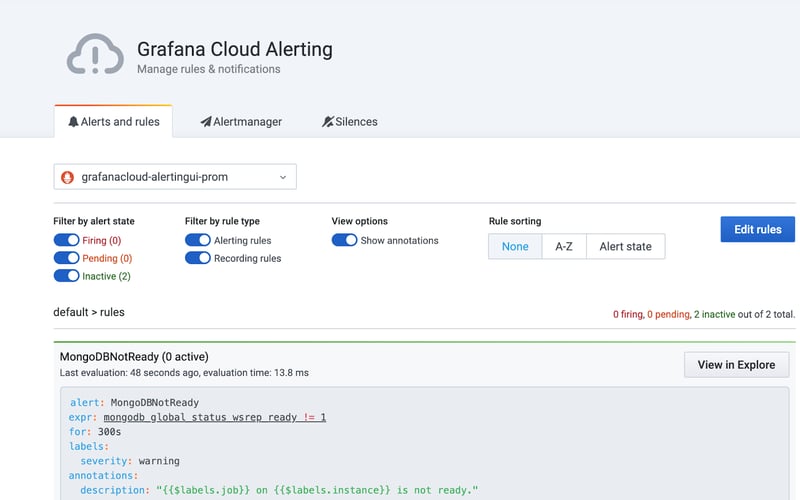Sort rules A-Z
This screenshot has width=800, height=500.
(x=564, y=246)
